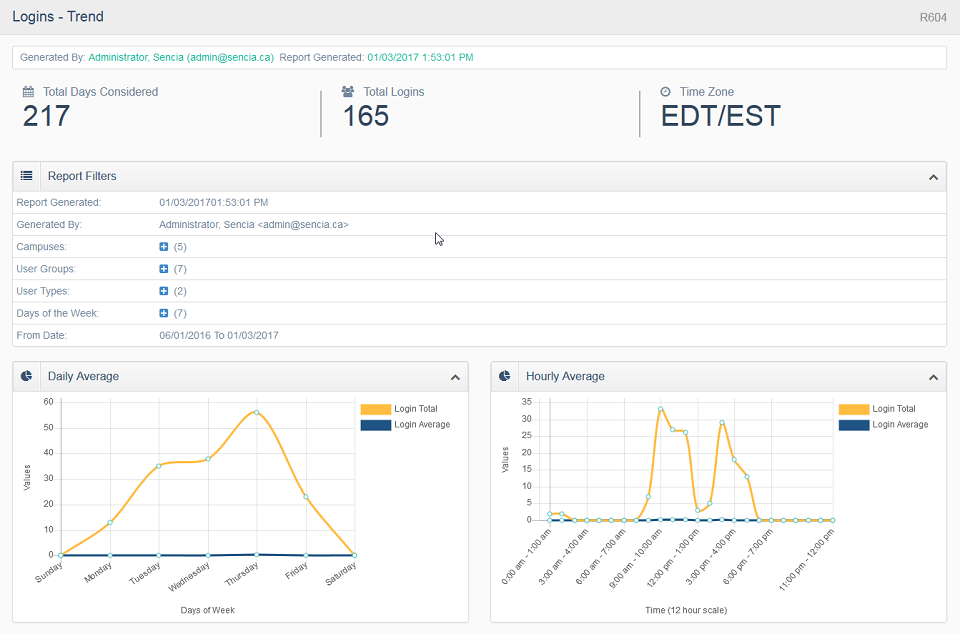The width and height of the screenshot is (960, 634).
Task: Click the Report Filters list icon
Action: click(26, 176)
